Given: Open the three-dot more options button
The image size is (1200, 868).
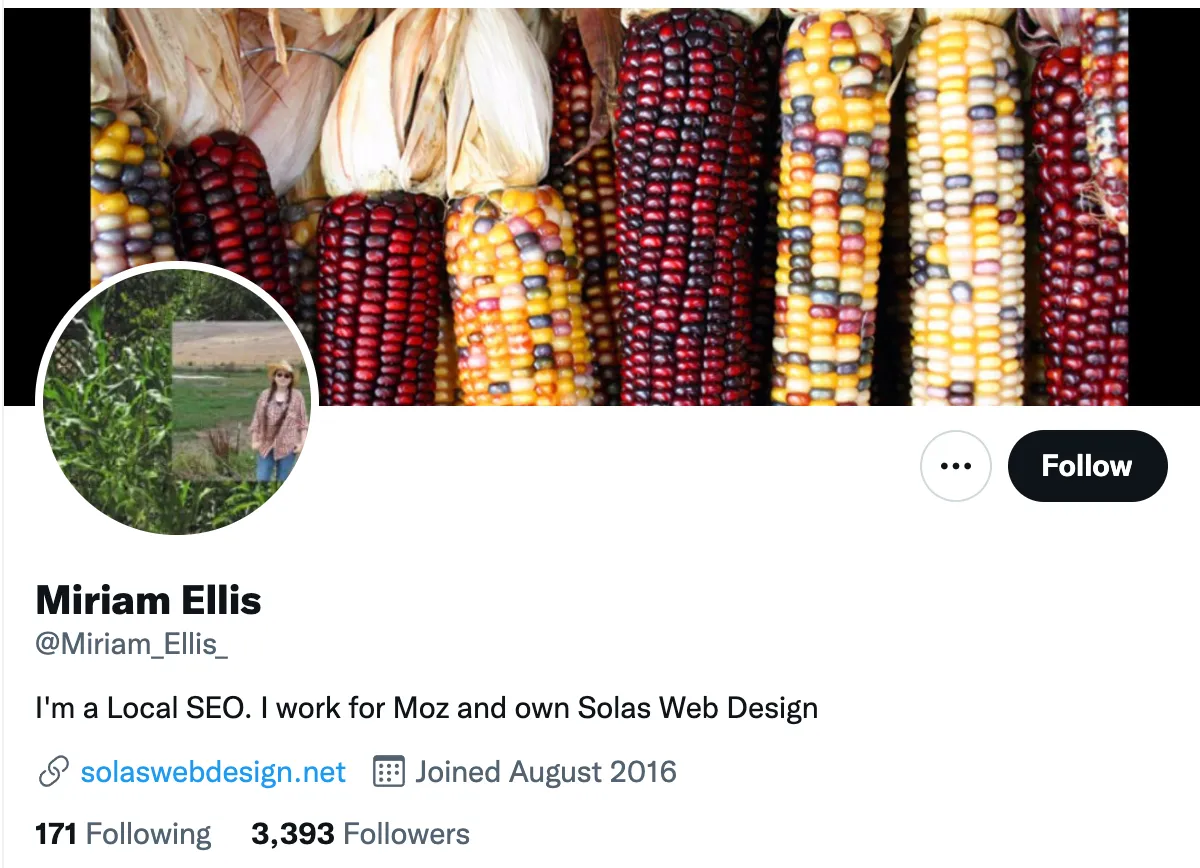Looking at the screenshot, I should [955, 466].
